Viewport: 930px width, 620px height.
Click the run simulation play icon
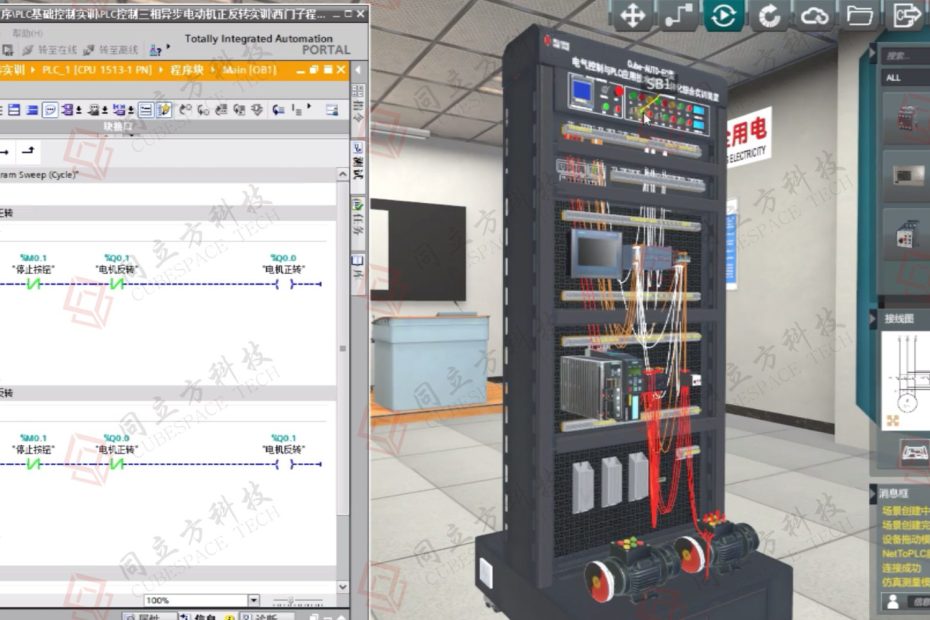pos(724,15)
